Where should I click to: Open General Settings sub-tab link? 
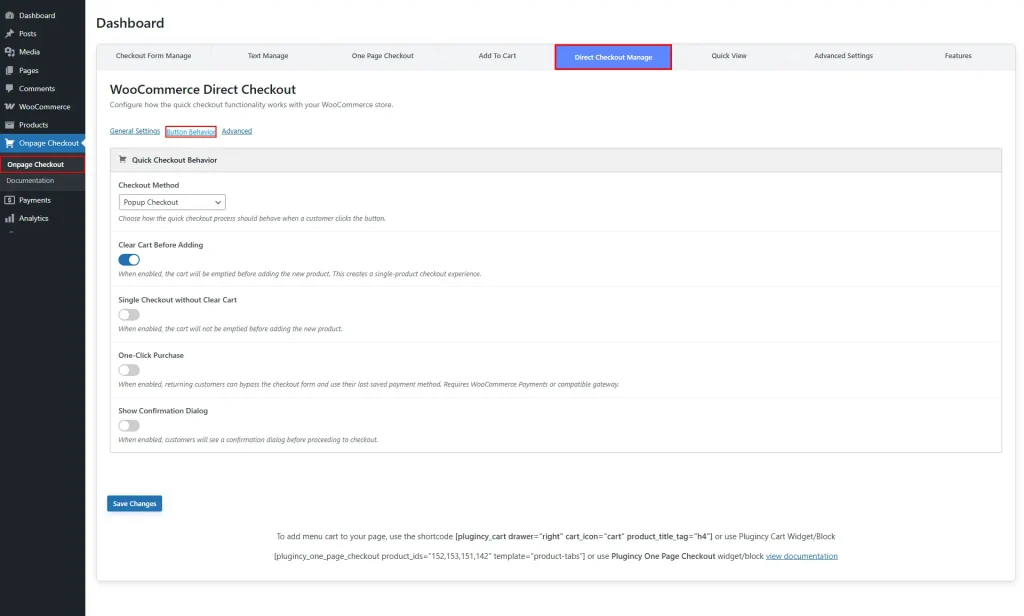[135, 131]
